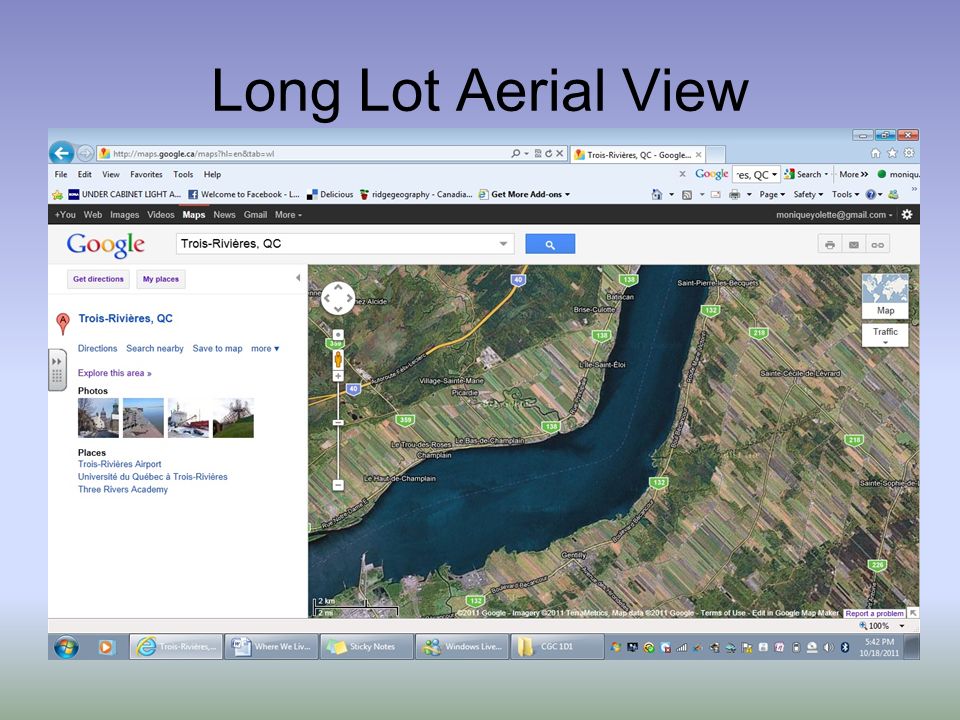Open the moniqueyolette@gmail.com account menu
The image size is (960, 720).
pos(834,215)
